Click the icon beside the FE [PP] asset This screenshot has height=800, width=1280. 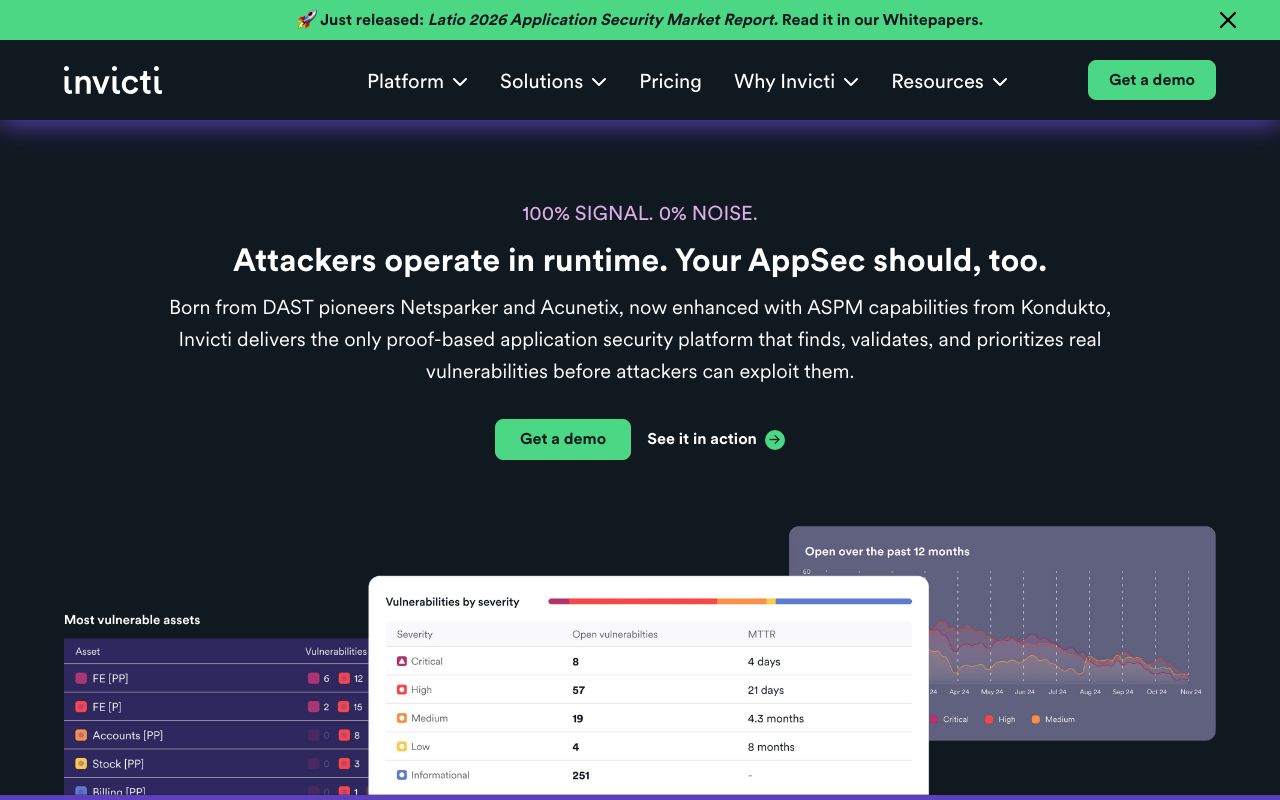pos(81,678)
